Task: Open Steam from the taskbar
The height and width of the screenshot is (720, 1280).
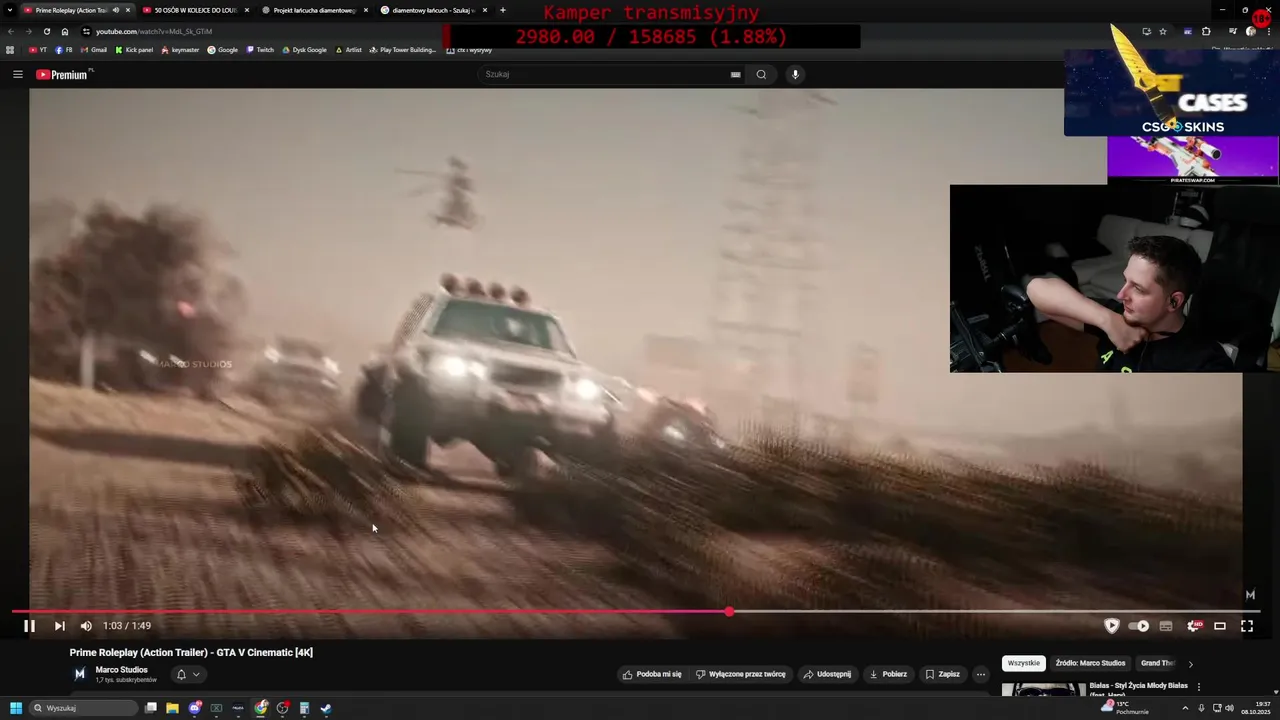Action: [x=326, y=708]
